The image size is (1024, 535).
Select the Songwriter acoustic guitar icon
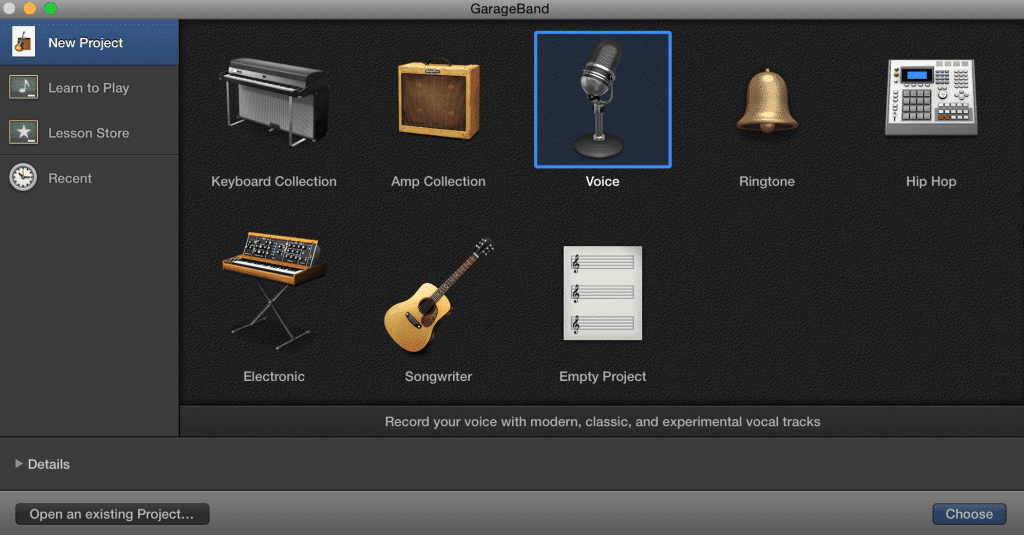438,295
